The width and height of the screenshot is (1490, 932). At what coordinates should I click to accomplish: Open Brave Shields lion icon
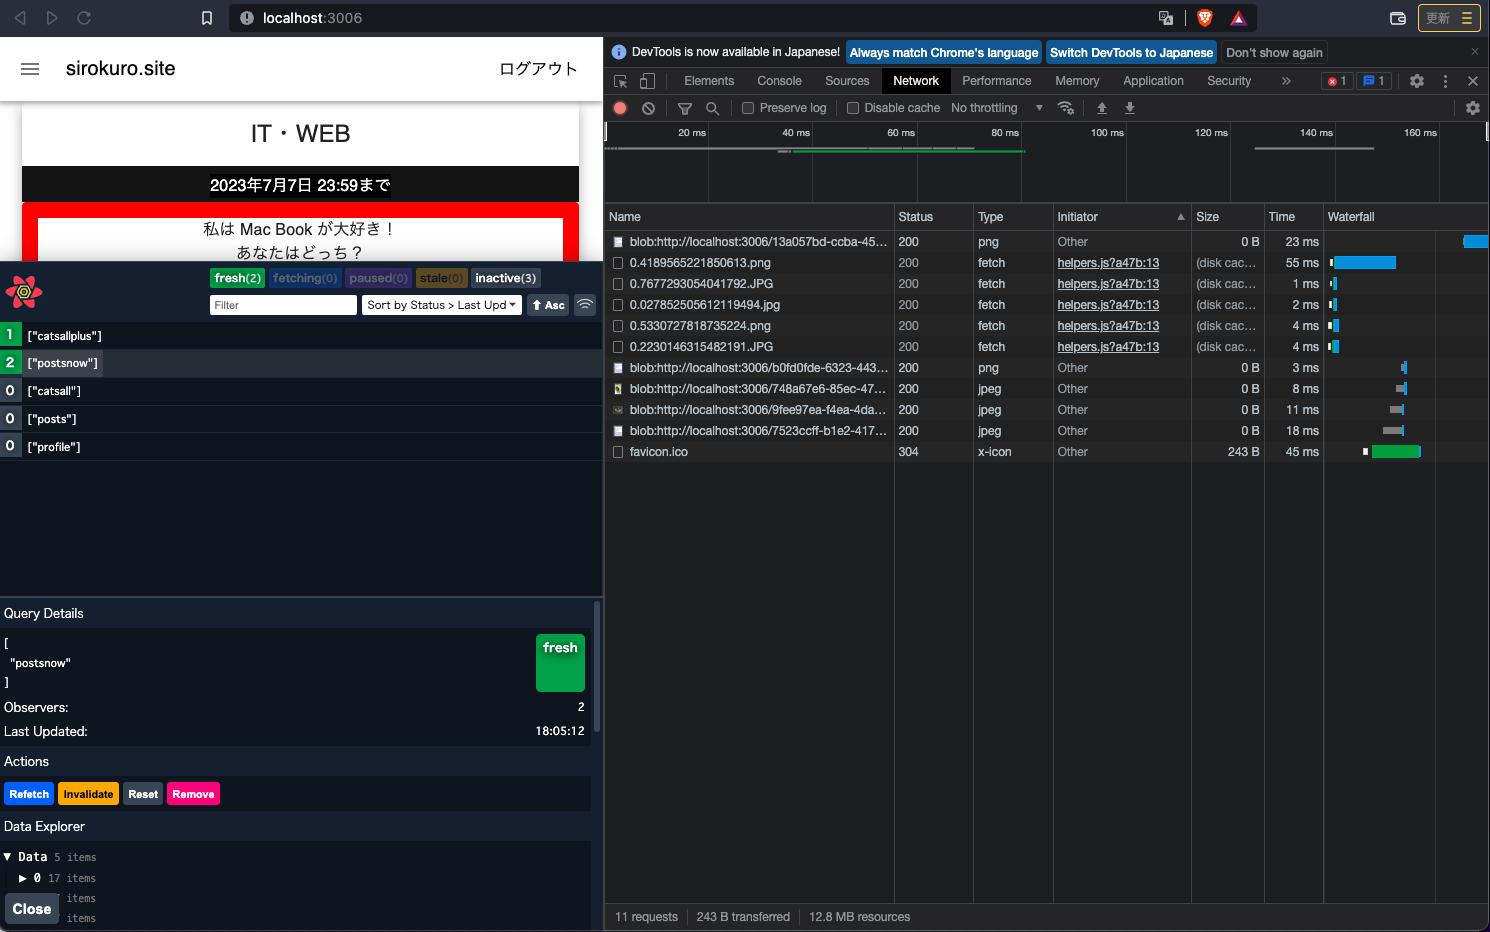point(1205,18)
